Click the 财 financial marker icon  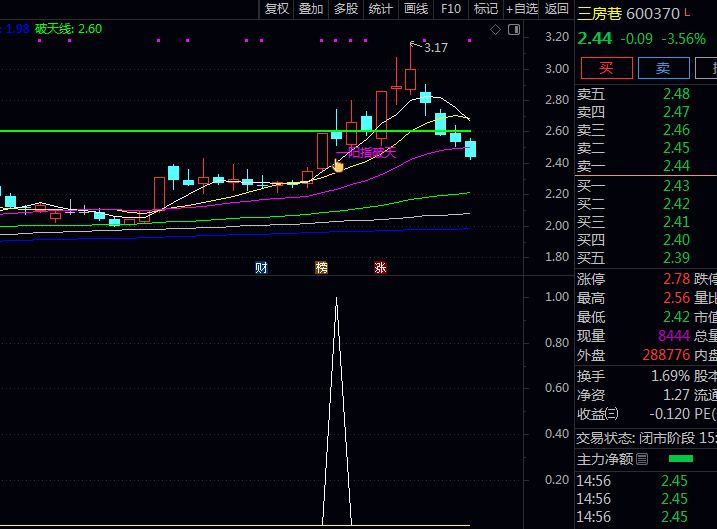point(261,267)
